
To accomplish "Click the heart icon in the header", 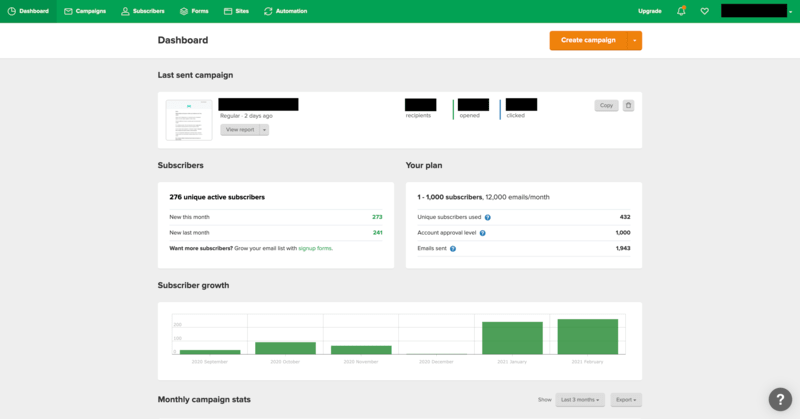I will click(x=705, y=11).
